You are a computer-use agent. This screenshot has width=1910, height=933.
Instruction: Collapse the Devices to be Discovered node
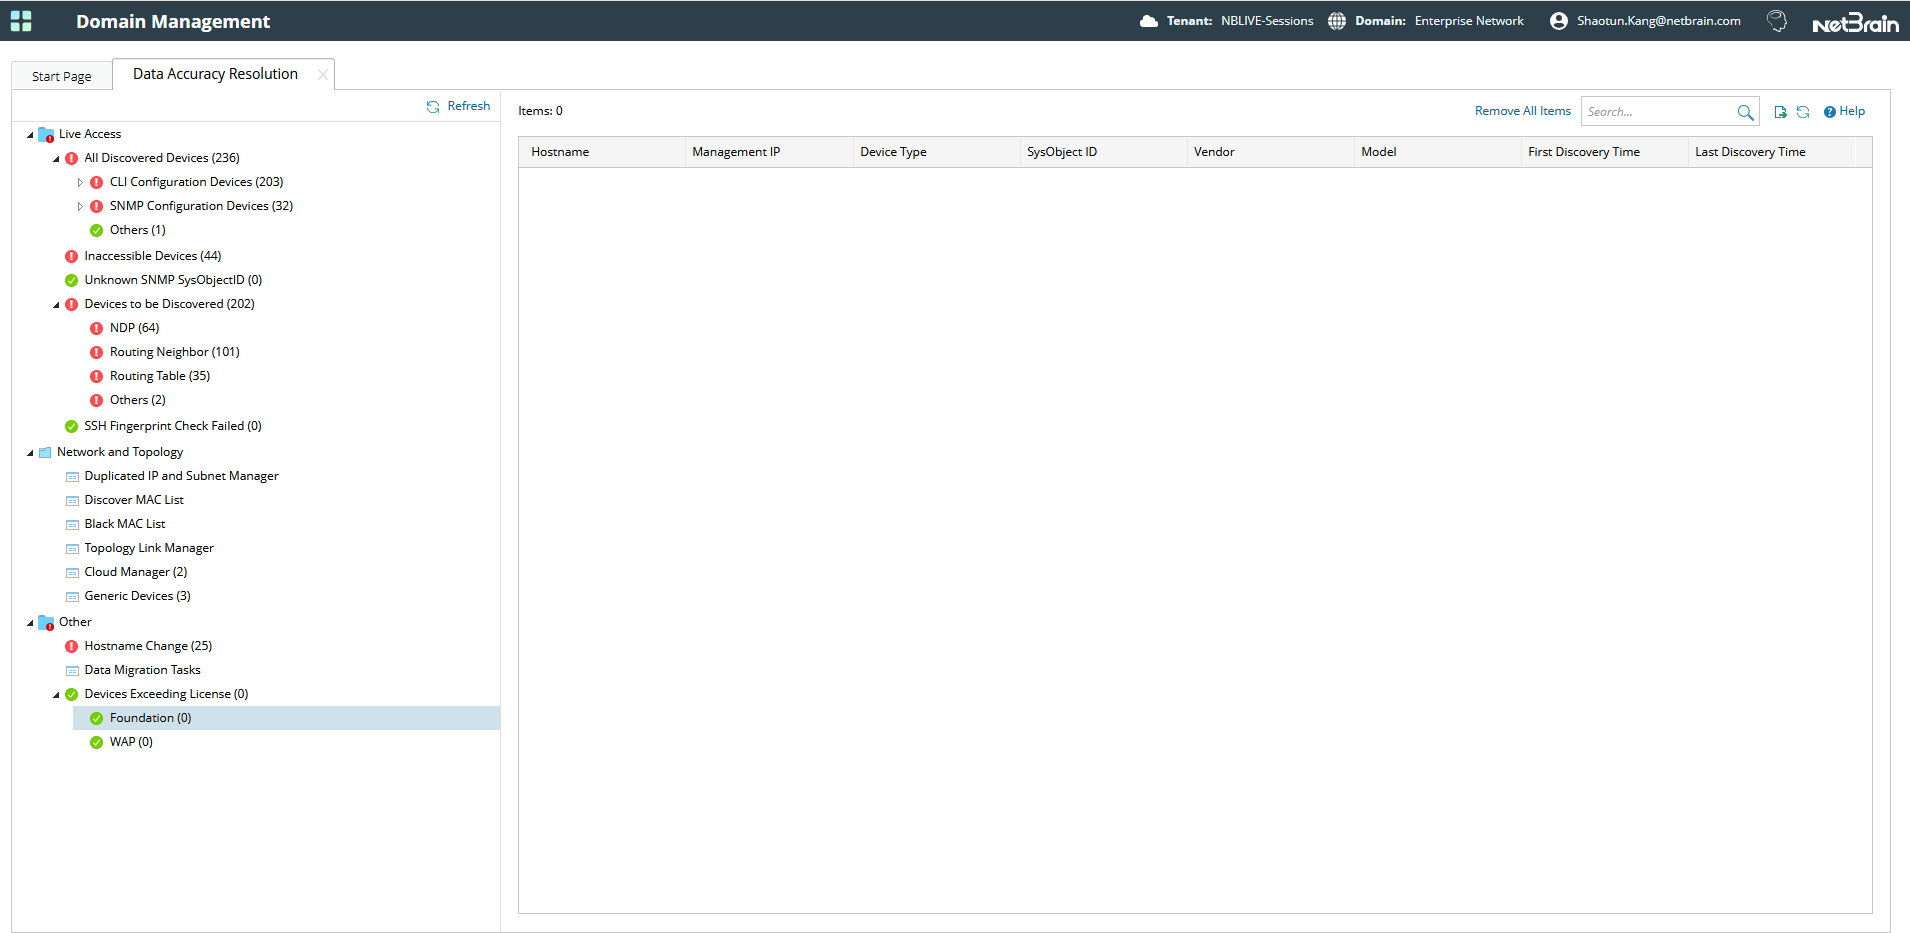pos(56,305)
